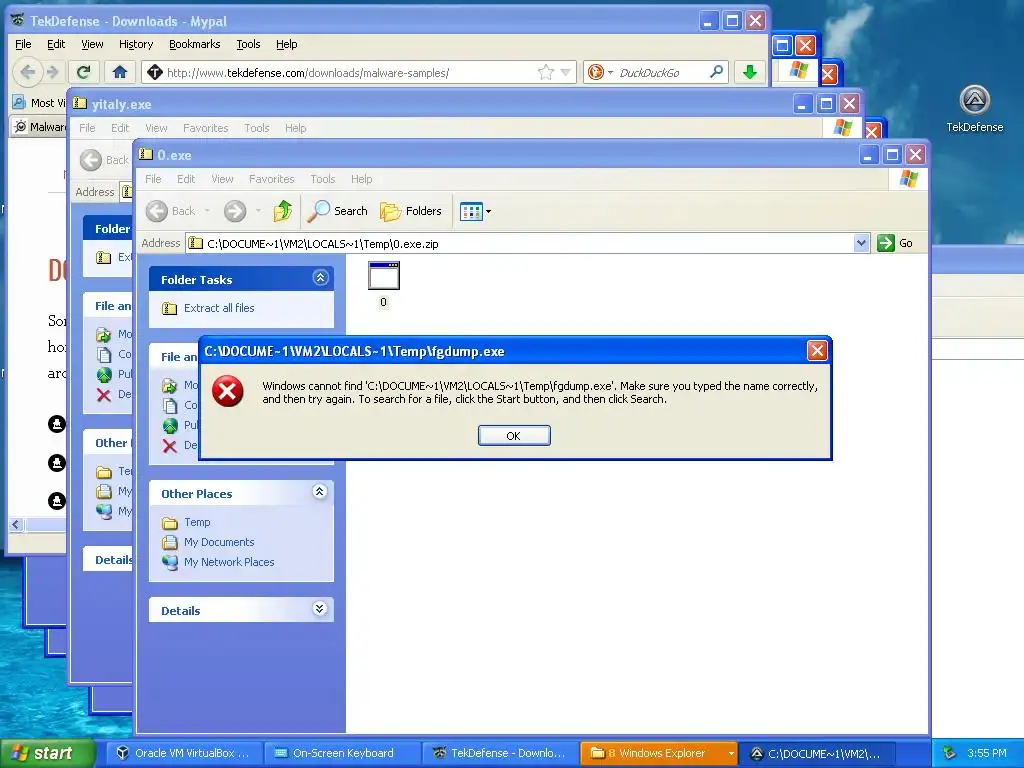Open Mypal File menu

point(23,44)
